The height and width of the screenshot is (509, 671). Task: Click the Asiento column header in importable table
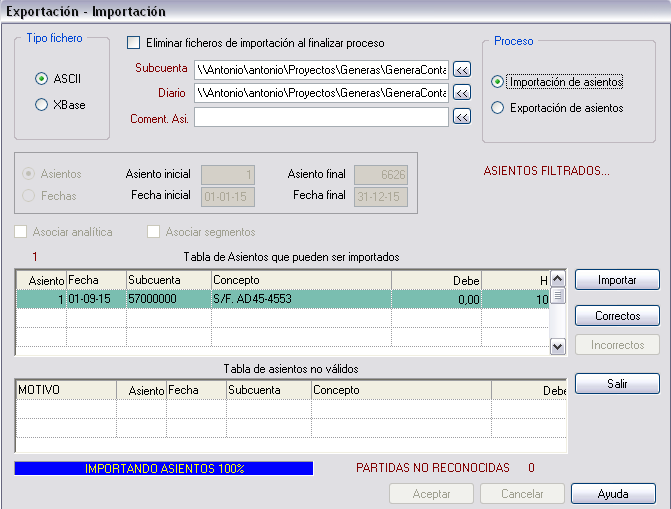click(x=42, y=280)
